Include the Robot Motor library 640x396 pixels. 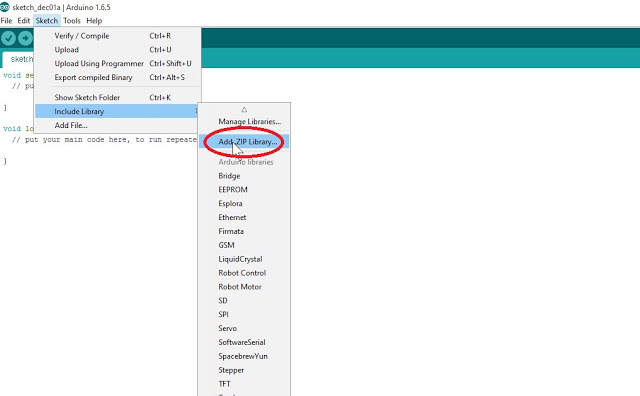pos(244,287)
